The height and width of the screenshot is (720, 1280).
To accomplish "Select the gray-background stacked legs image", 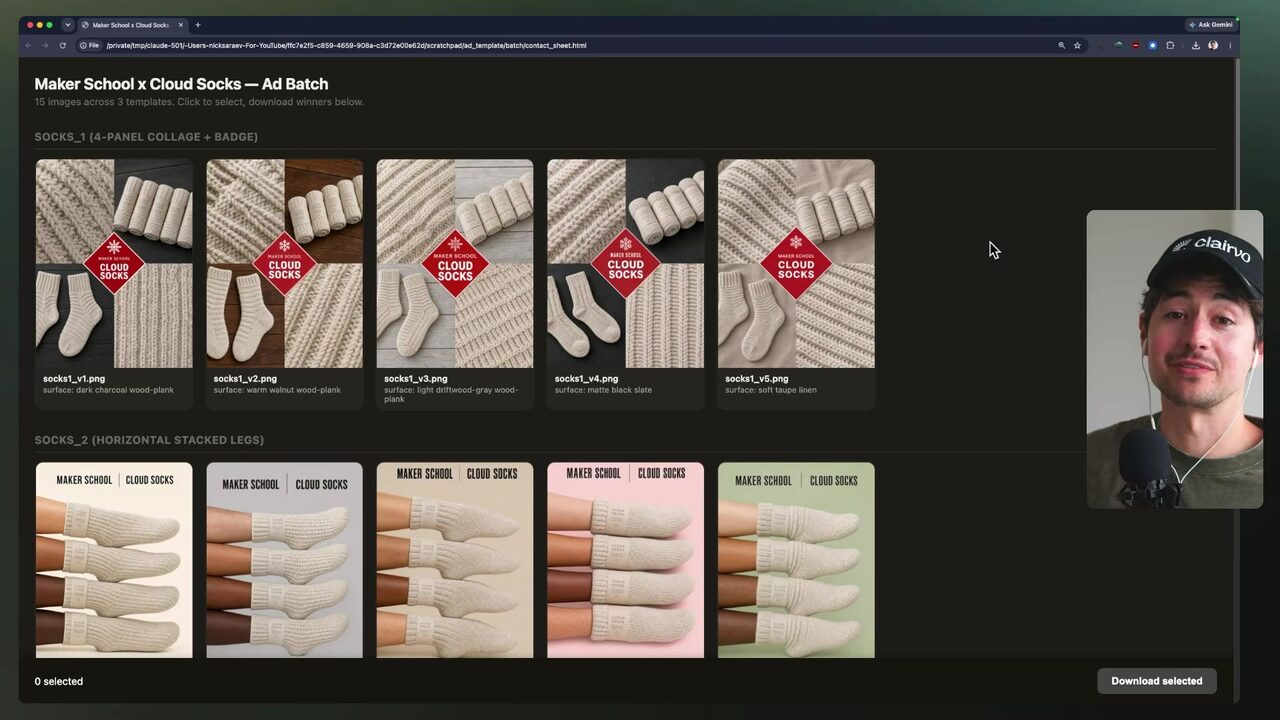I will pyautogui.click(x=285, y=560).
